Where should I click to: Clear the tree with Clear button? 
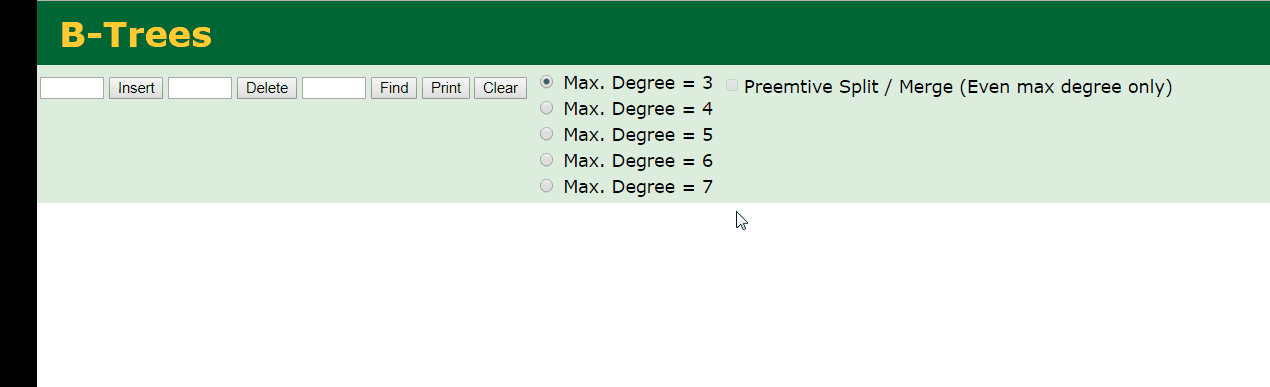pos(500,88)
